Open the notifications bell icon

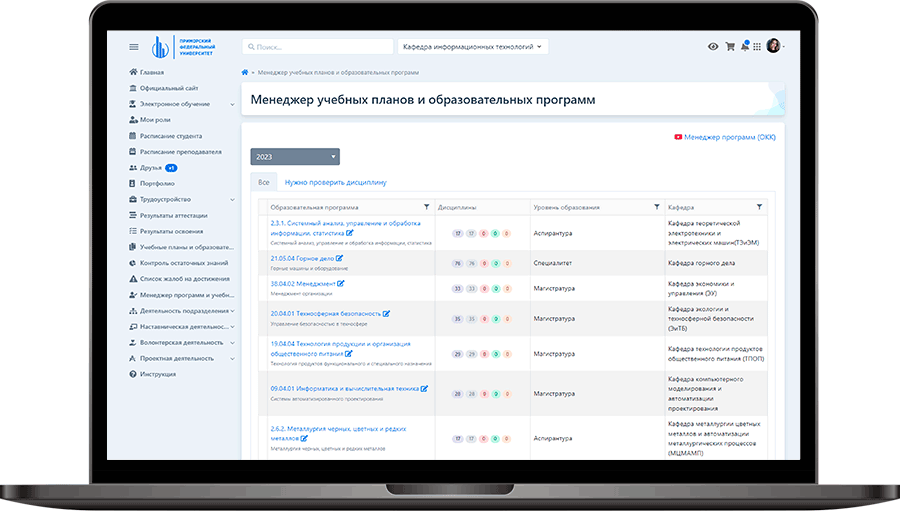coord(744,46)
